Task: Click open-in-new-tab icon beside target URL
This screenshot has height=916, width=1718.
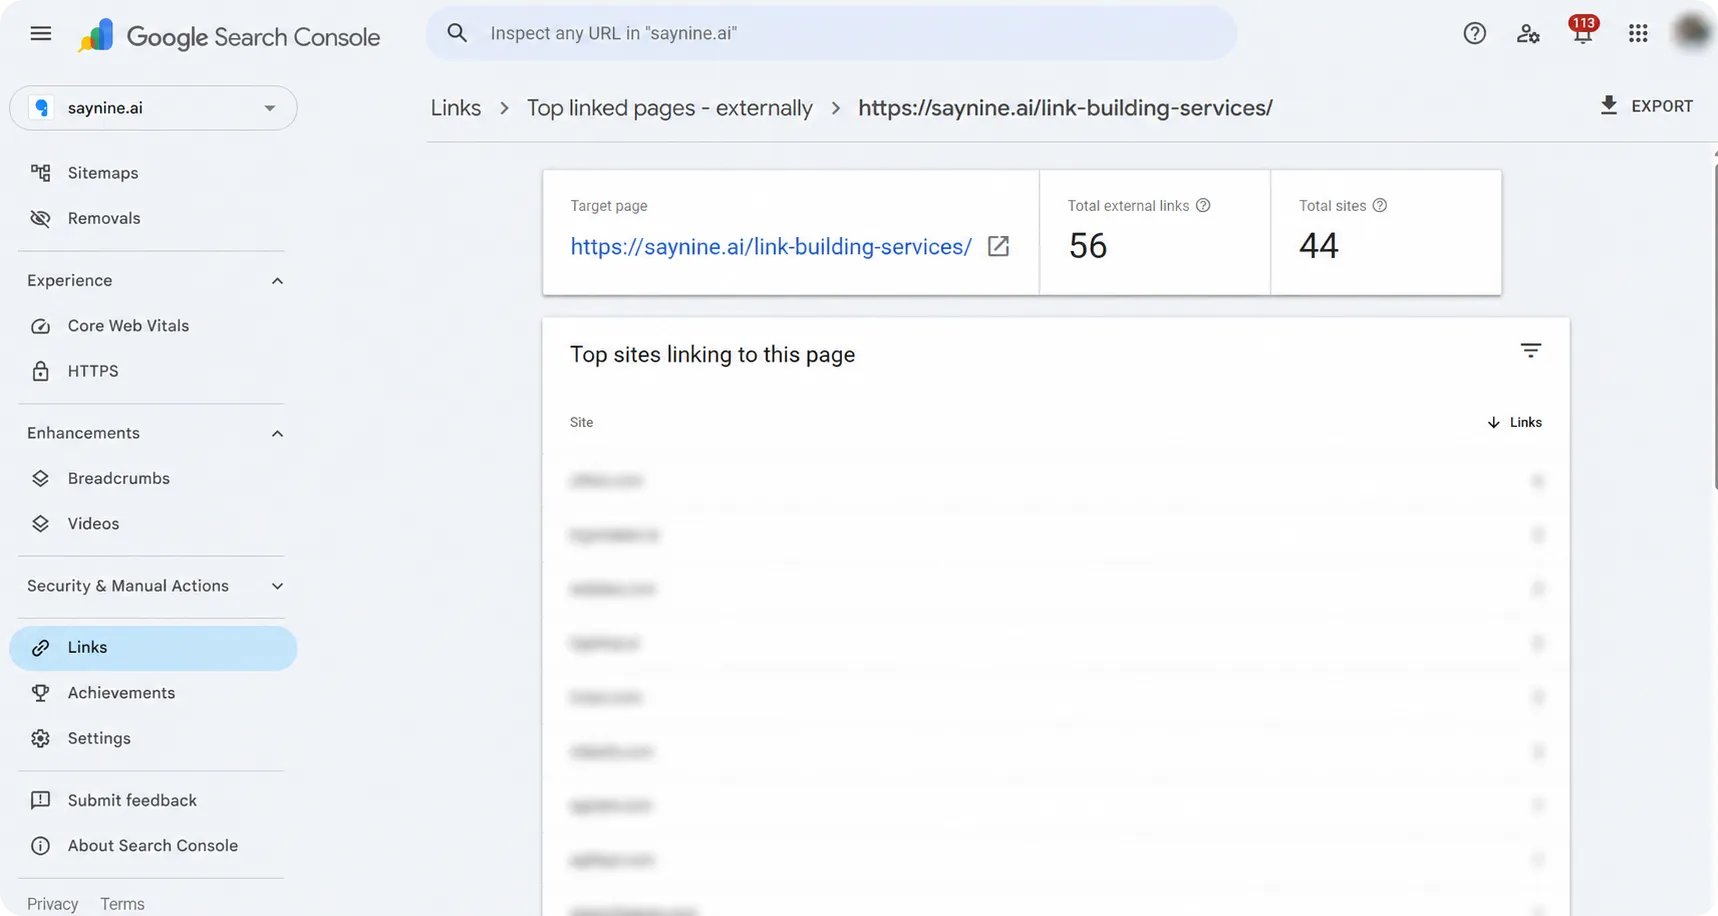Action: (x=998, y=246)
